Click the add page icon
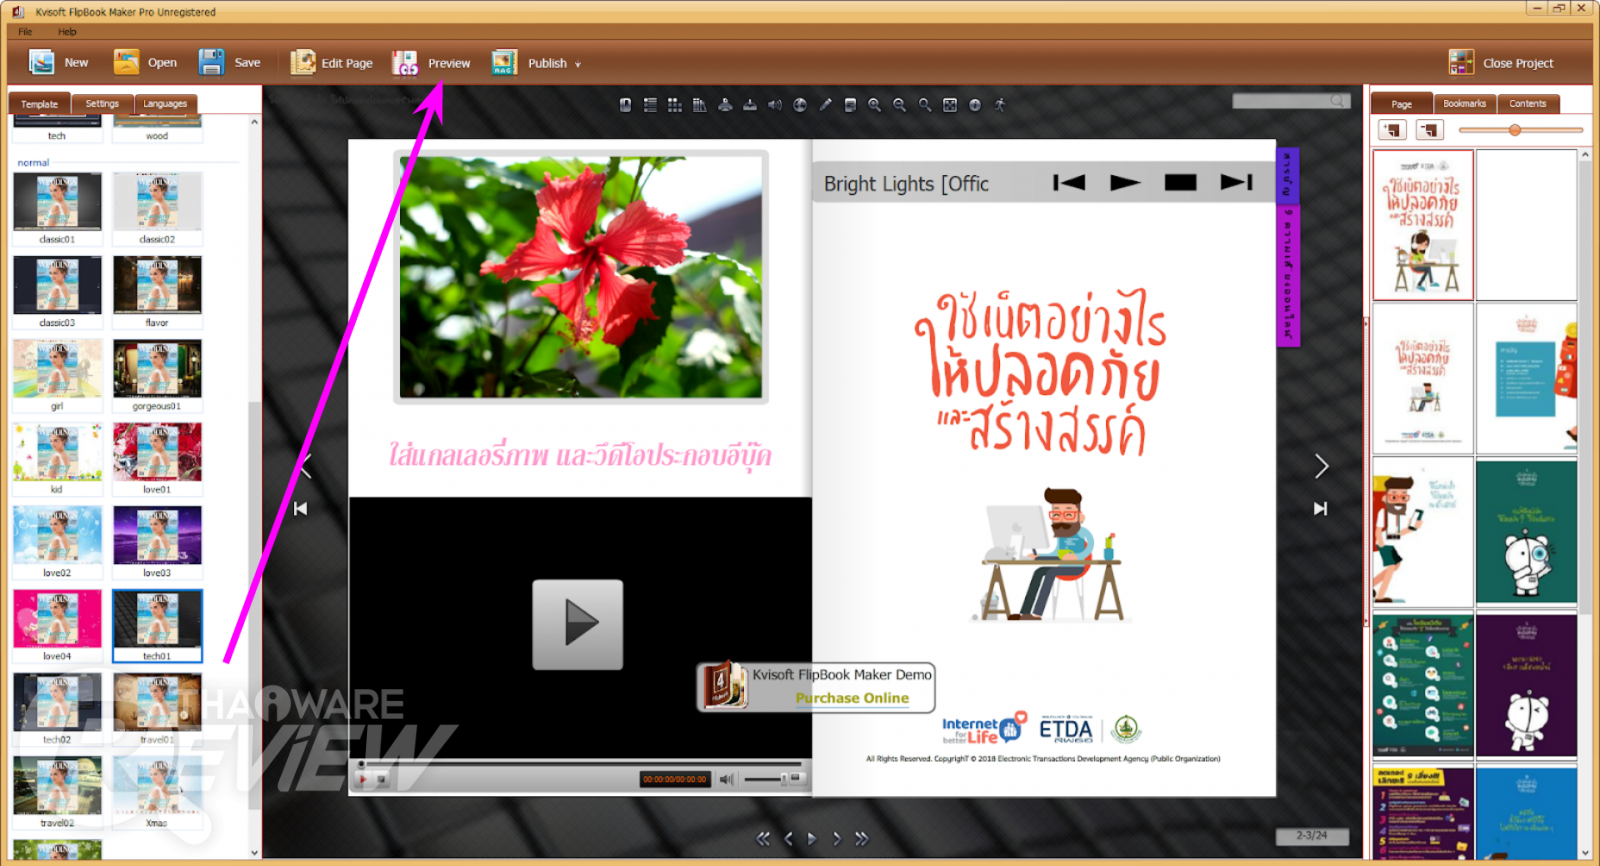The image size is (1600, 866). pos(1392,130)
